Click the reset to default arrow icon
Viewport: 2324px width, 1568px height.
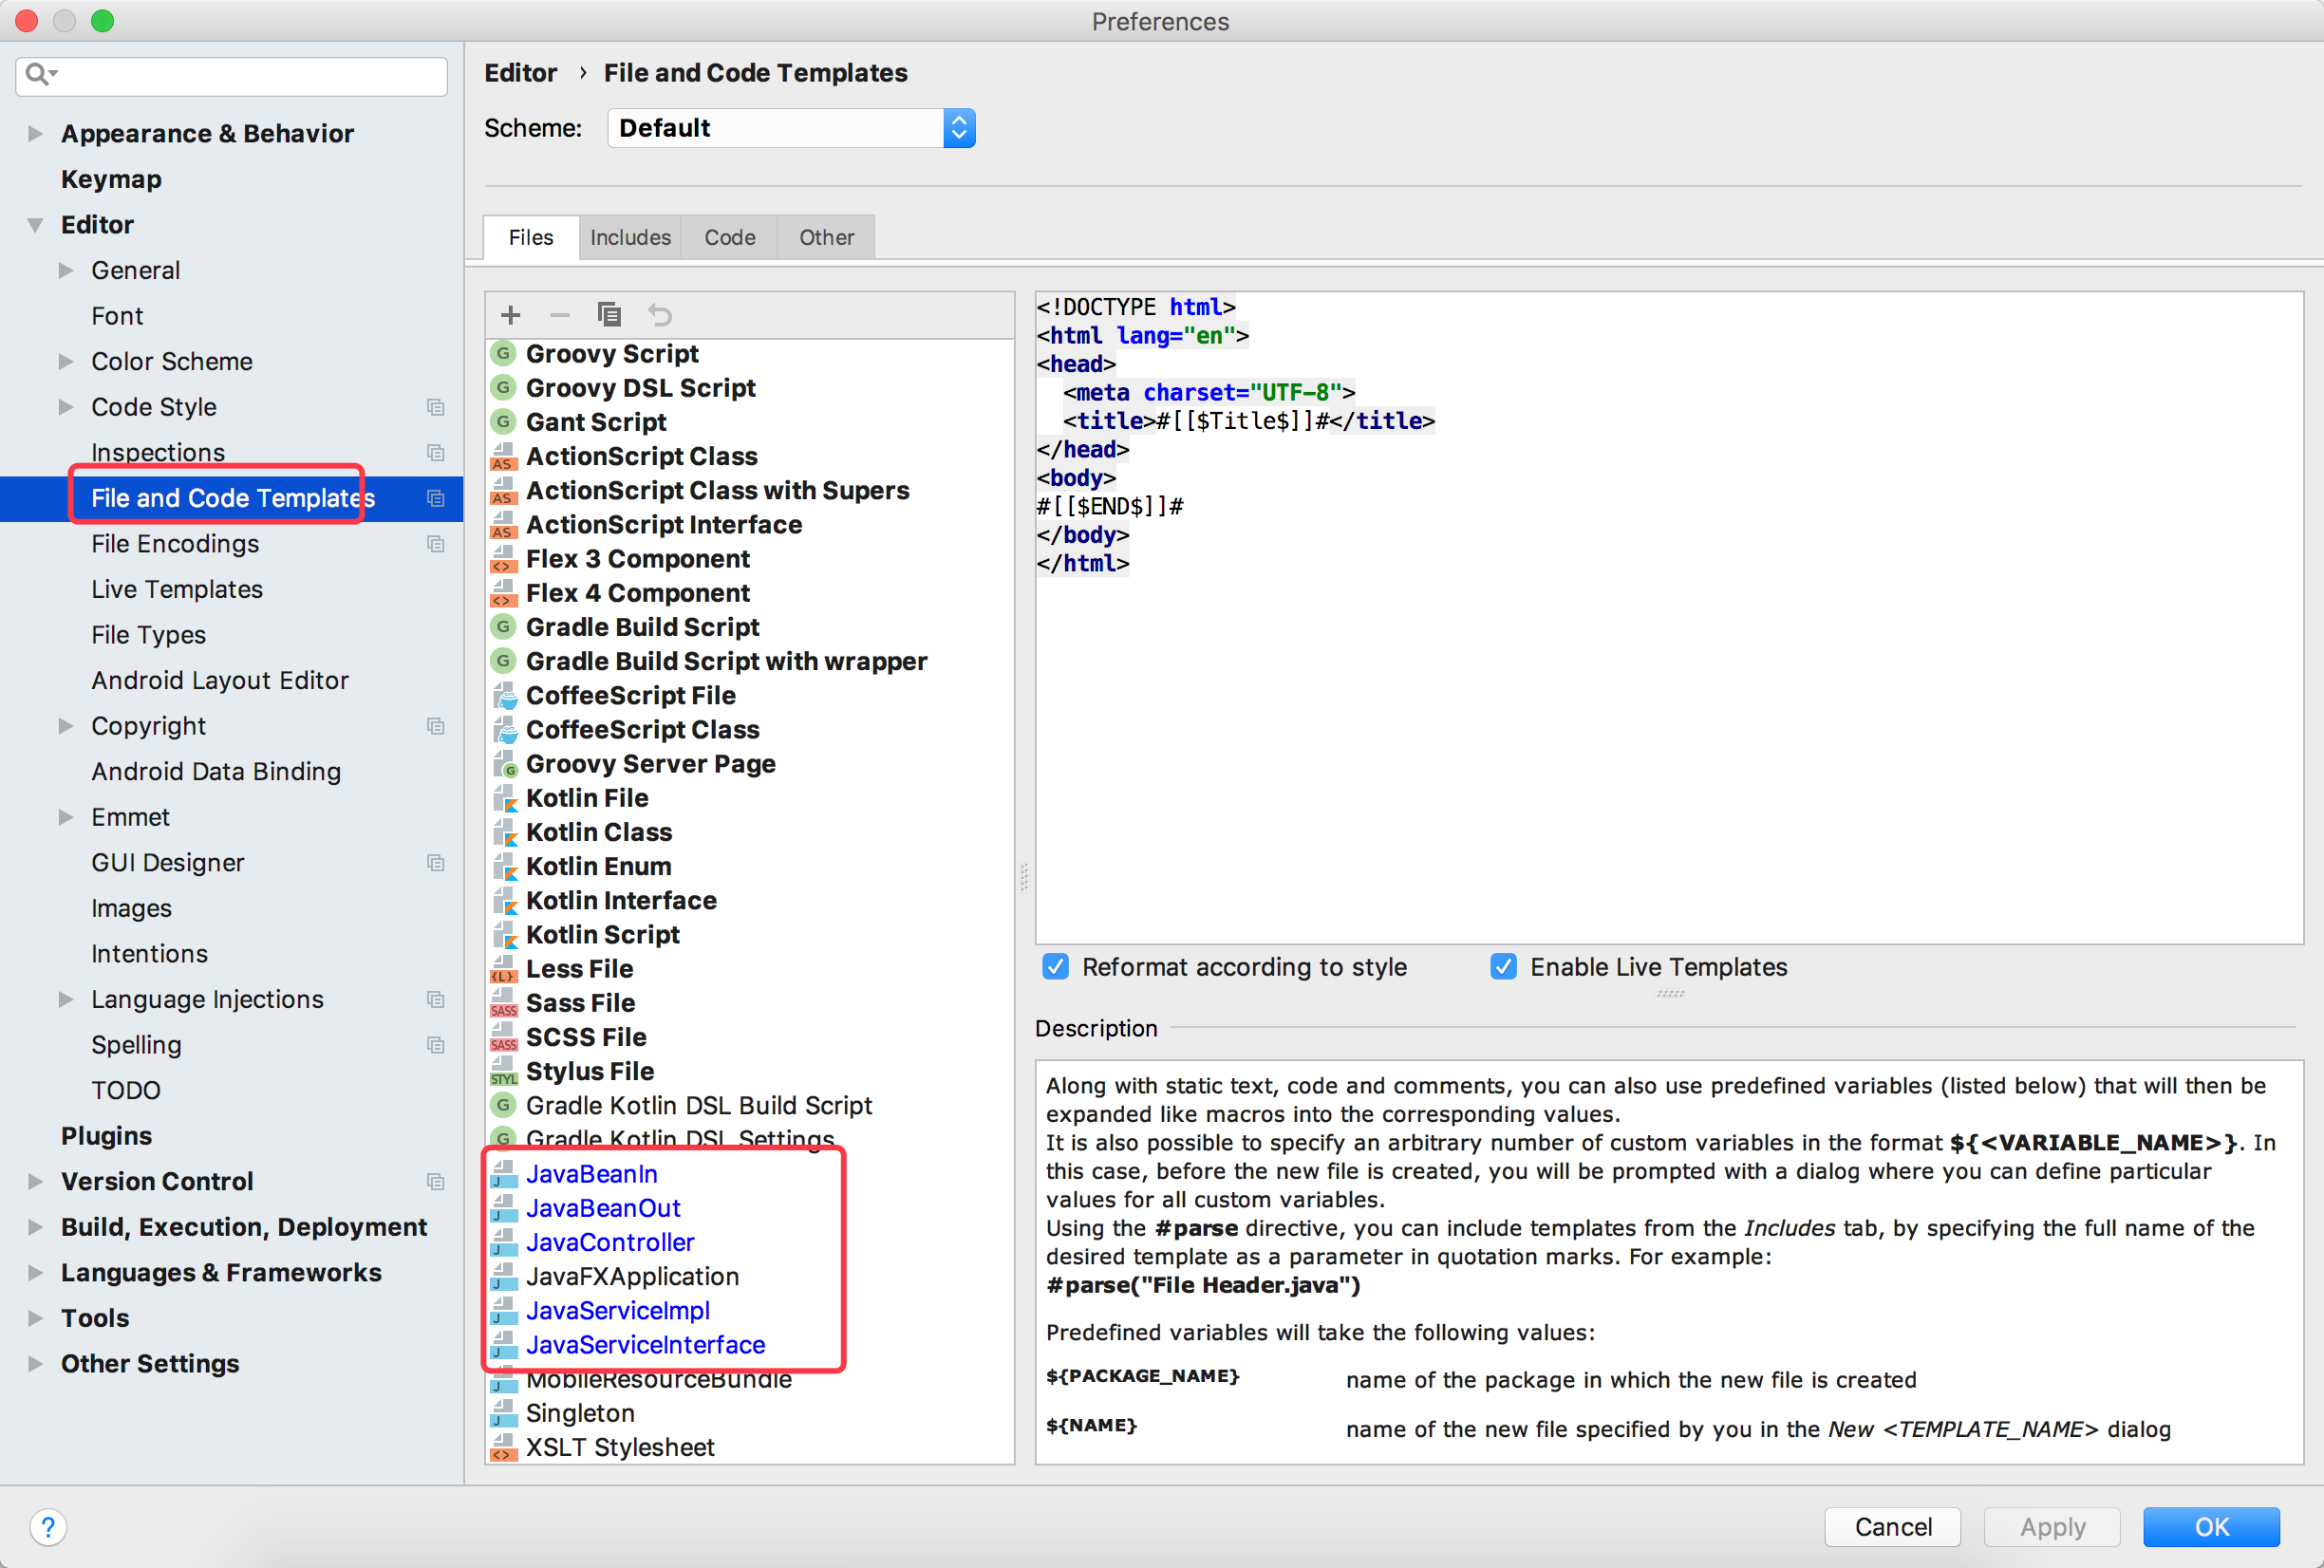pos(660,315)
